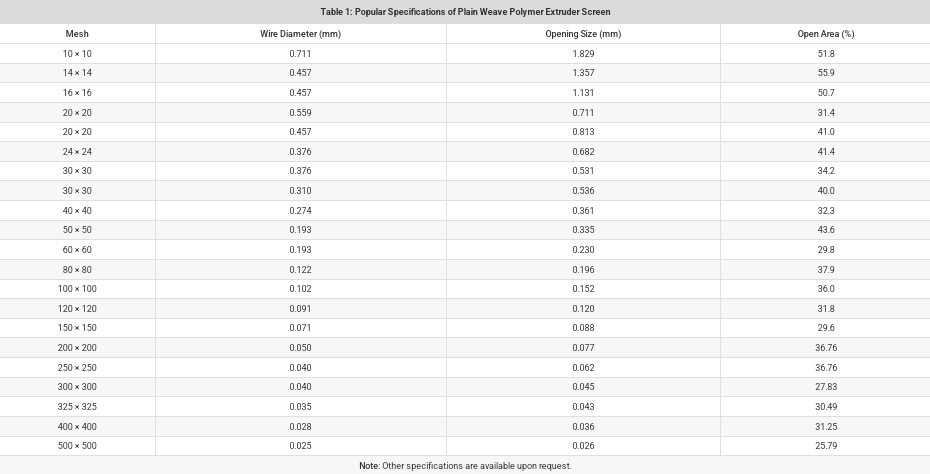The height and width of the screenshot is (474, 930).
Task: Click the open area value 25.79
Action: tap(825, 445)
